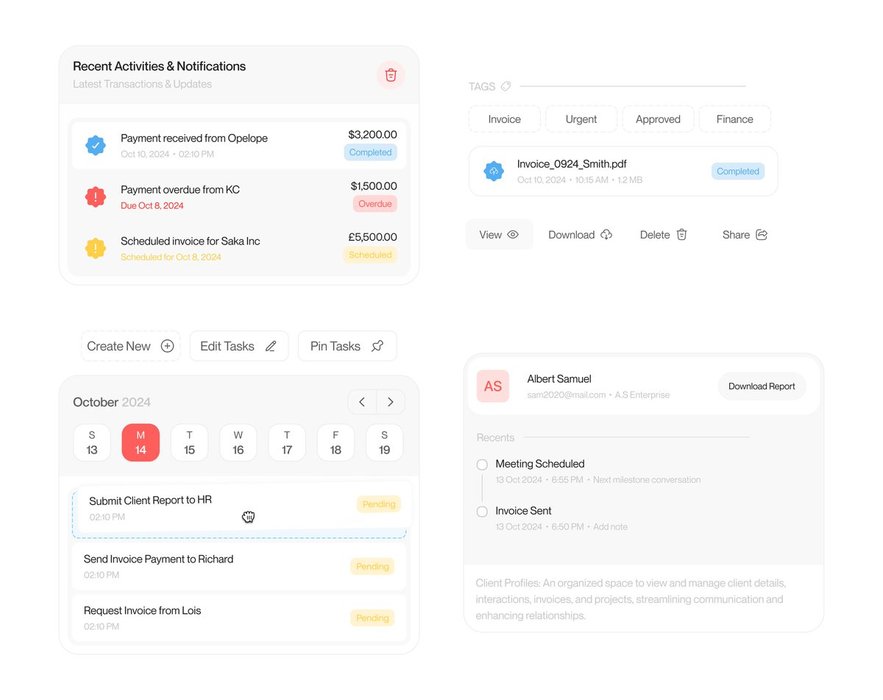Click 'Meeting Scheduled' activity title
The width and height of the screenshot is (883, 700).
(x=540, y=464)
